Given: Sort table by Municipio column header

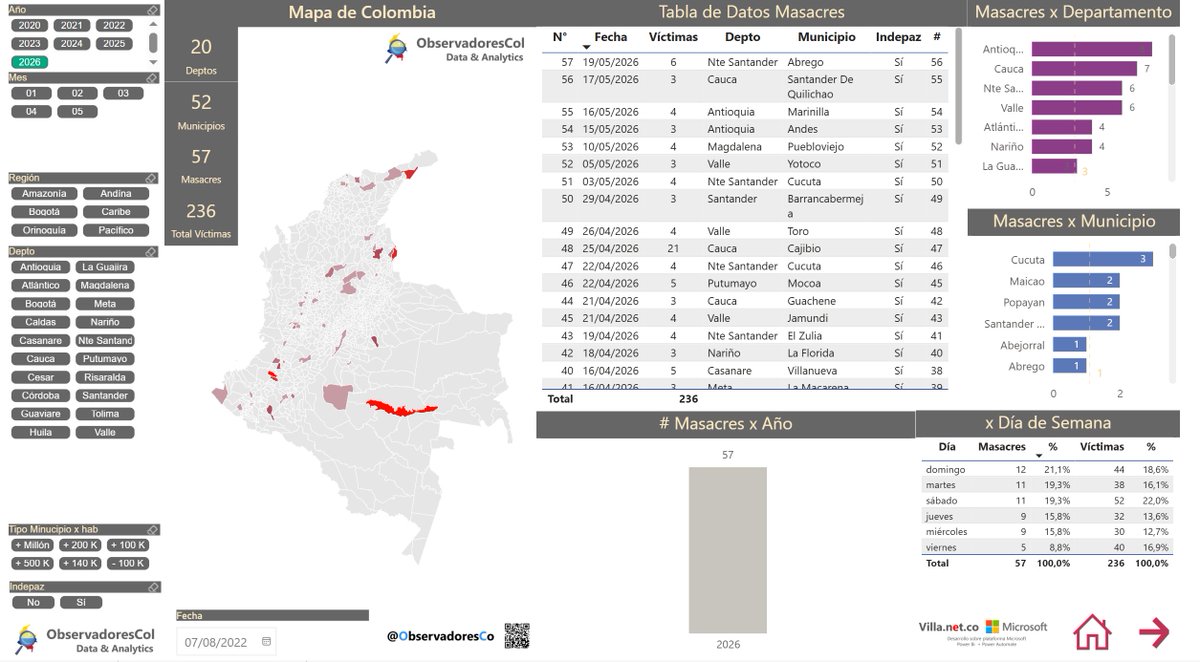Looking at the screenshot, I should point(827,36).
